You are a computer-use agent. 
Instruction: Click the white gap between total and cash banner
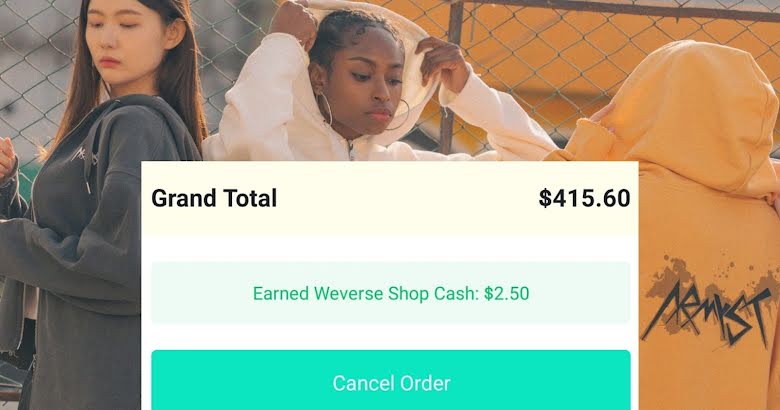390,249
